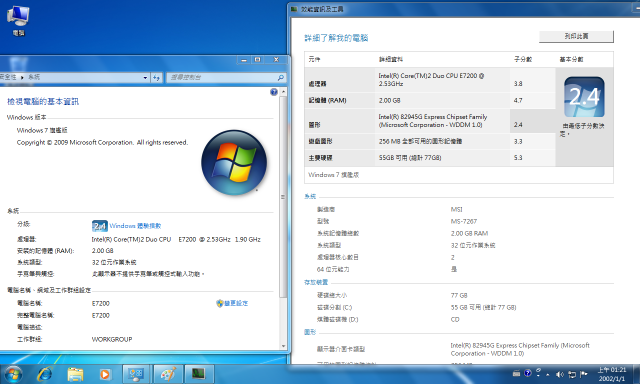Click the keyboard icon in system tray
This screenshot has height=384, width=640.
pyautogui.click(x=516, y=373)
